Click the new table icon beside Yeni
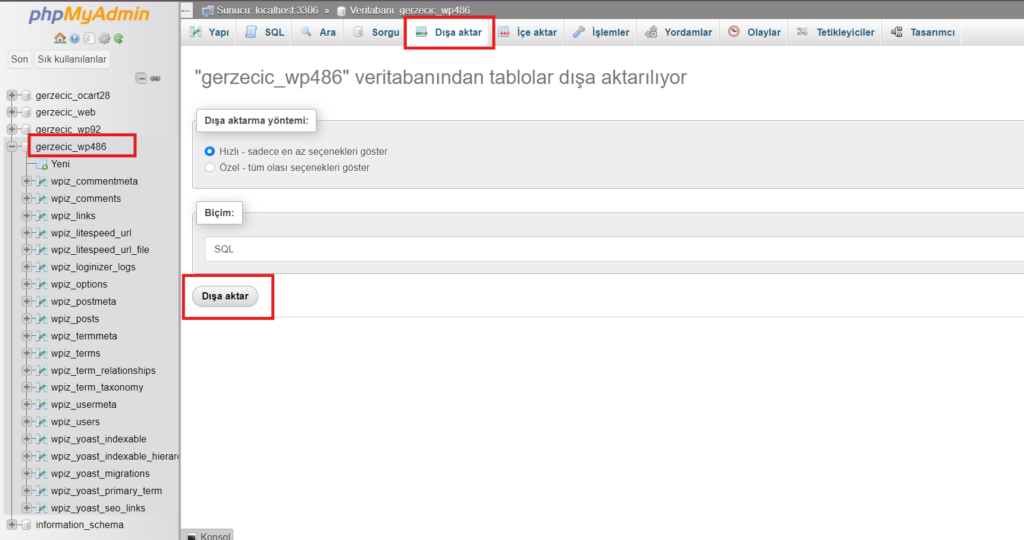1024x540 pixels. pyautogui.click(x=42, y=165)
